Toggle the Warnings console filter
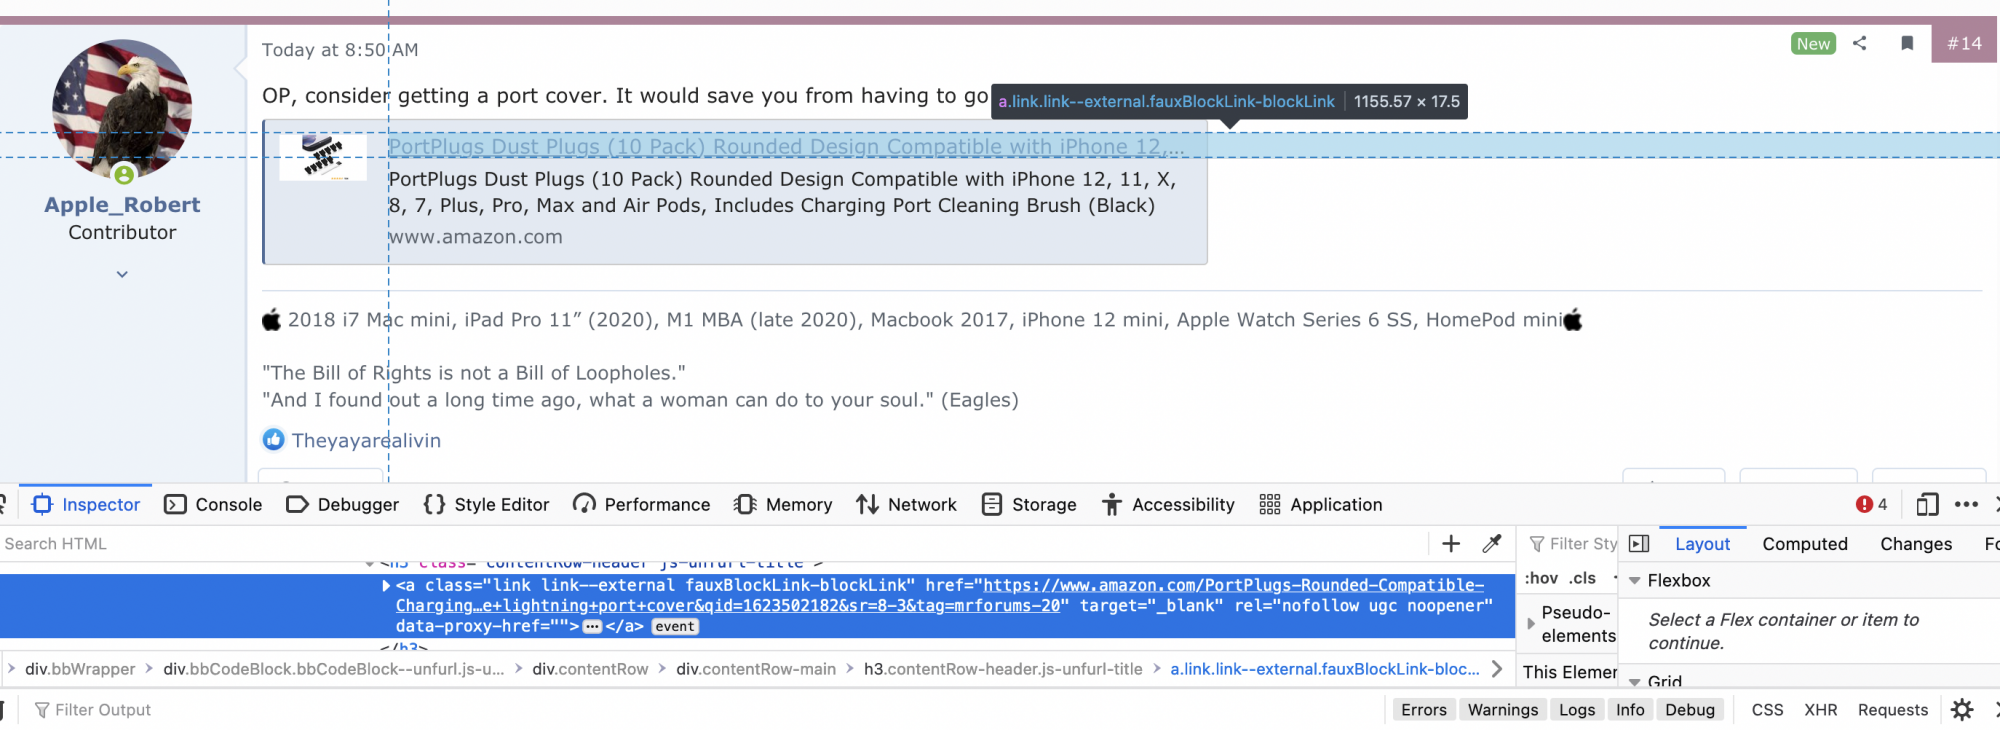This screenshot has height=730, width=2000. coord(1502,710)
